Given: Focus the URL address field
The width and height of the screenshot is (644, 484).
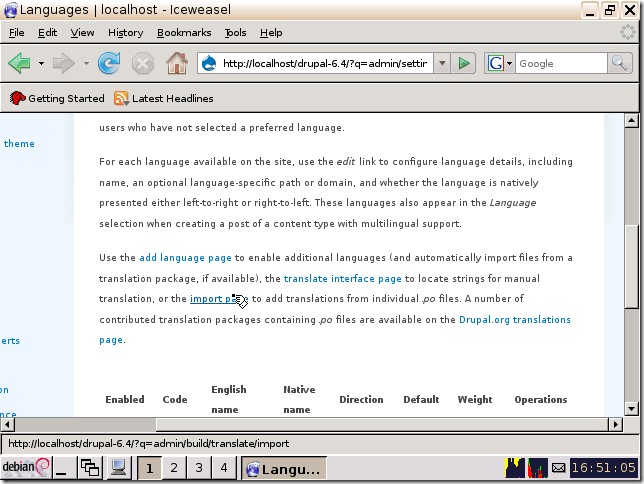Looking at the screenshot, I should click(325, 63).
